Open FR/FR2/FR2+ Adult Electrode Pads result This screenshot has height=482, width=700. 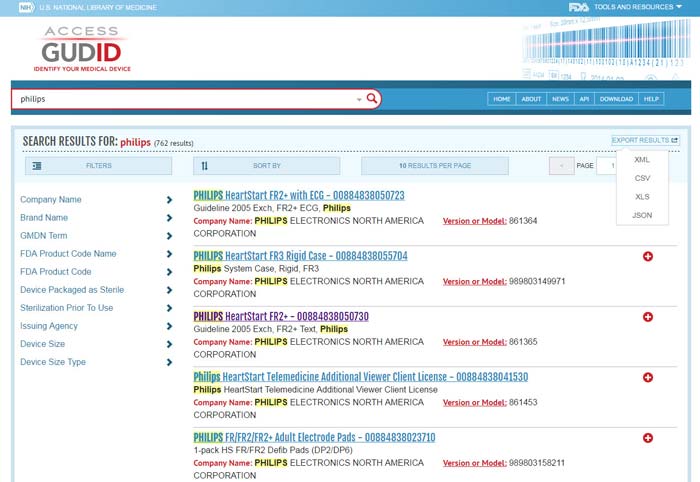[x=314, y=437]
